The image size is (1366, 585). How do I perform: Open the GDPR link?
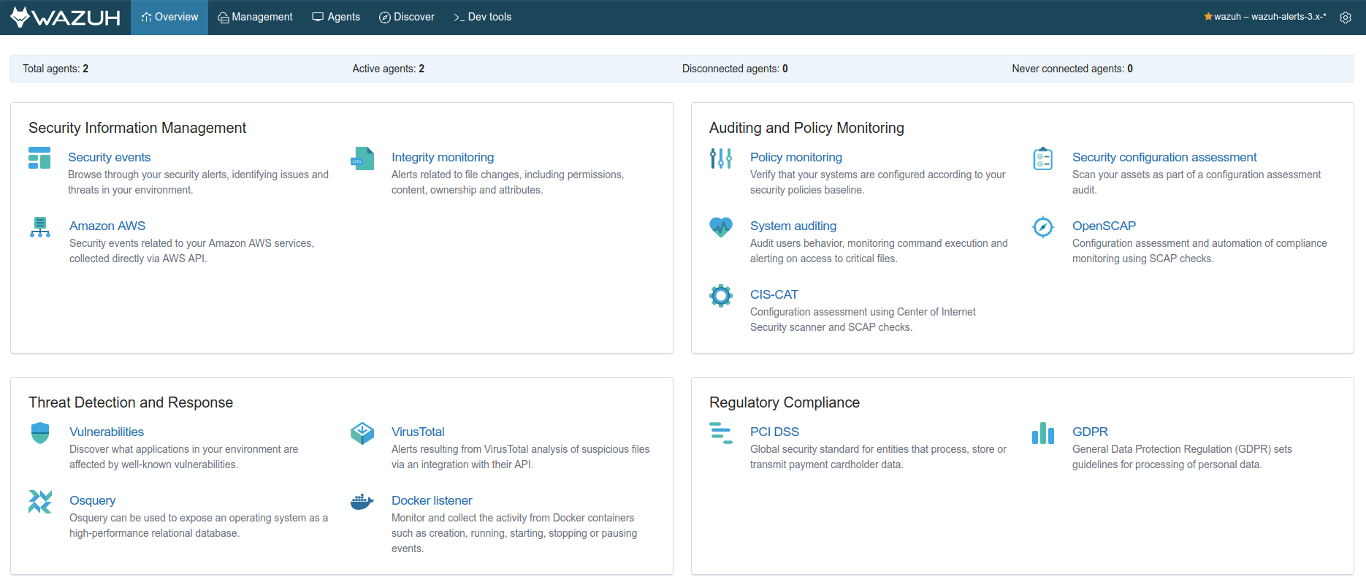(1090, 432)
